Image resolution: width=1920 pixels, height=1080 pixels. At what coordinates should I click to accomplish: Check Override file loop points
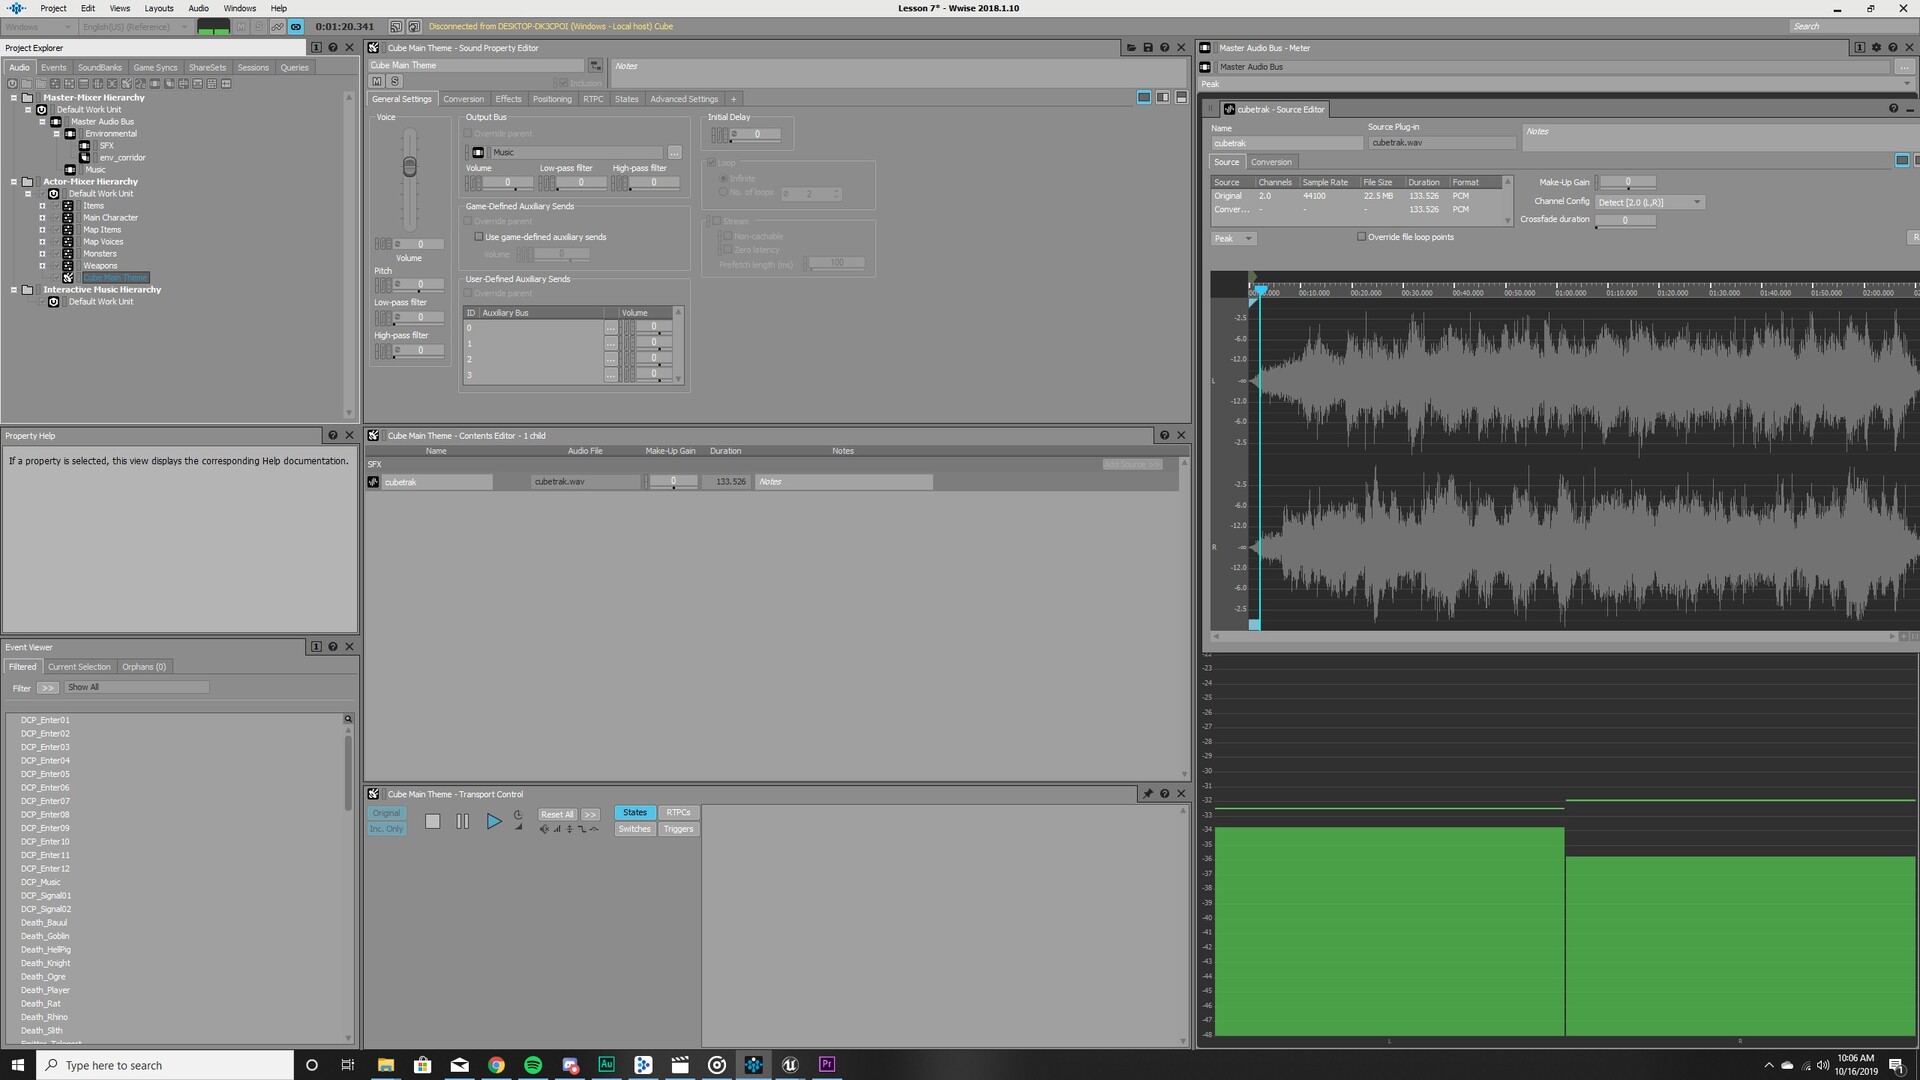coord(1361,237)
